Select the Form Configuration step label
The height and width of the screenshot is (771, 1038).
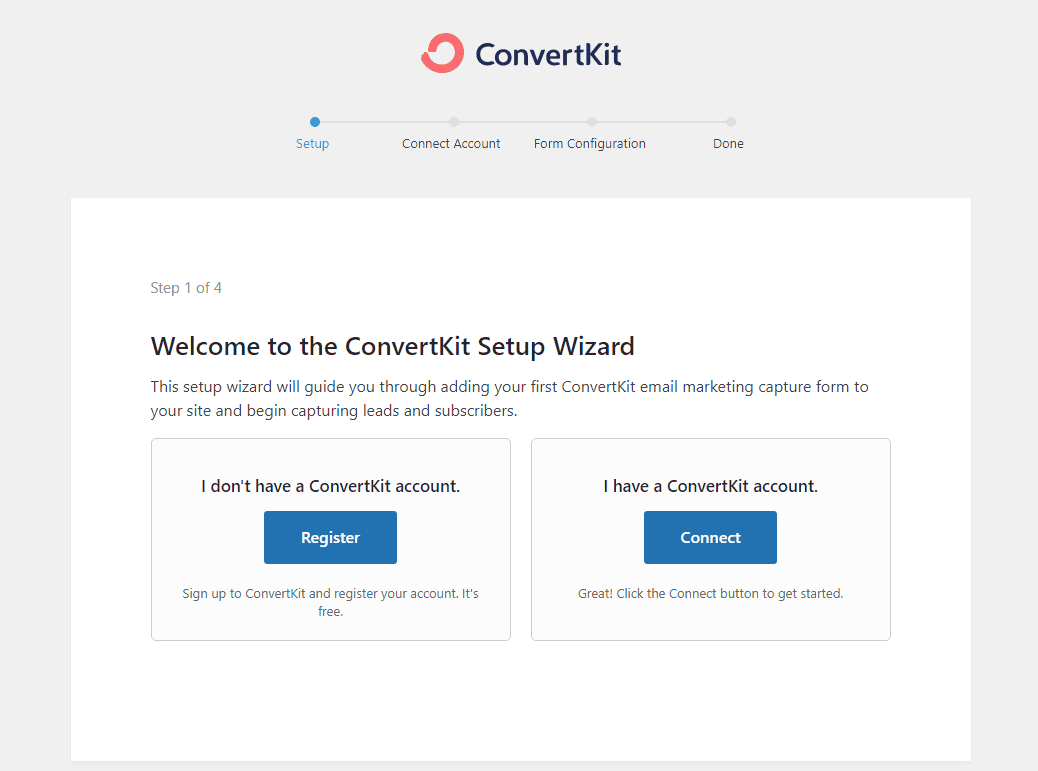pyautogui.click(x=590, y=144)
